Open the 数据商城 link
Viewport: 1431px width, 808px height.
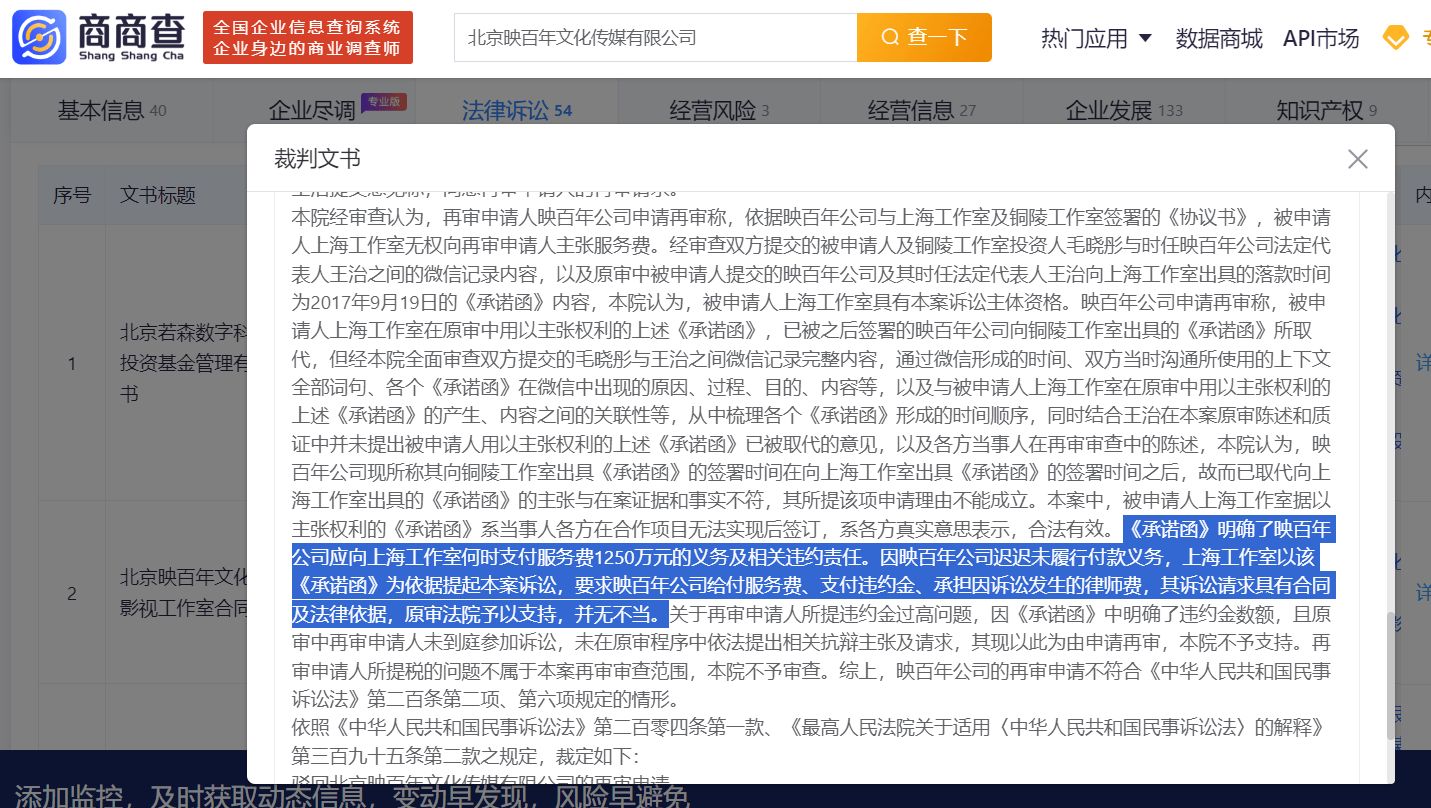point(1219,38)
